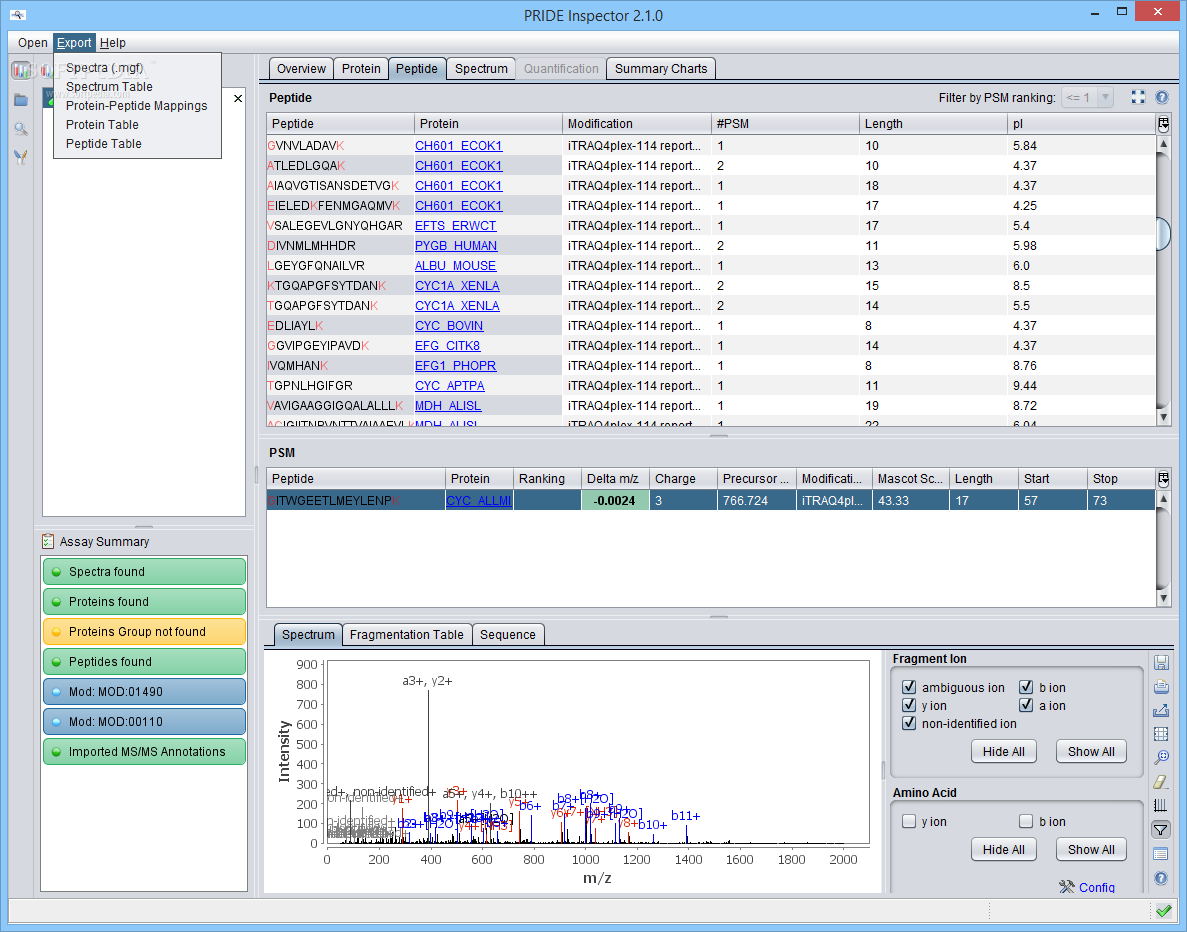Switch to the Sequence tab
Viewport: 1187px width, 932px height.
pos(507,634)
